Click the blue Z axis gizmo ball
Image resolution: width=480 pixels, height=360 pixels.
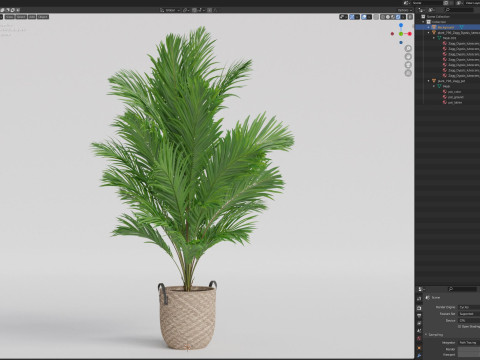pyautogui.click(x=401, y=25)
